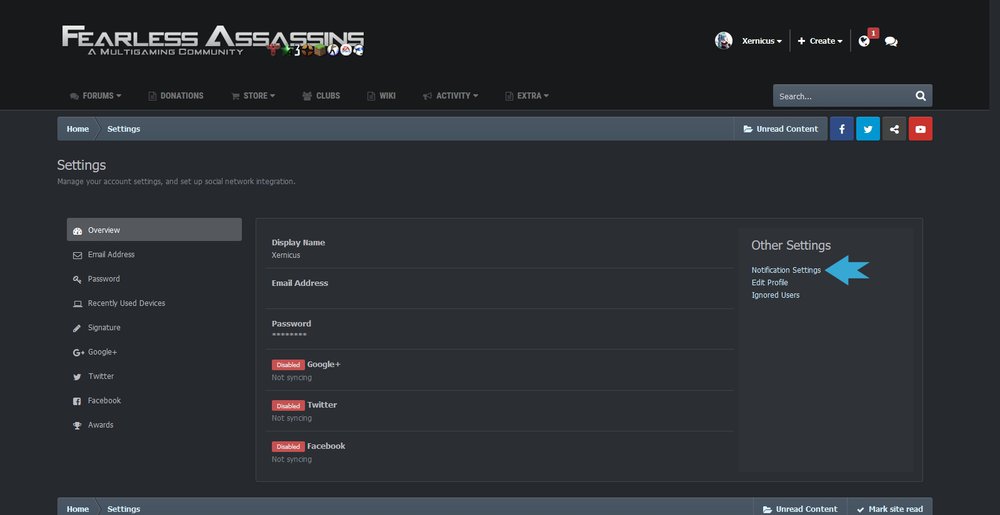The image size is (1000, 515).
Task: Open the messages chat bubbles icon
Action: tap(891, 42)
